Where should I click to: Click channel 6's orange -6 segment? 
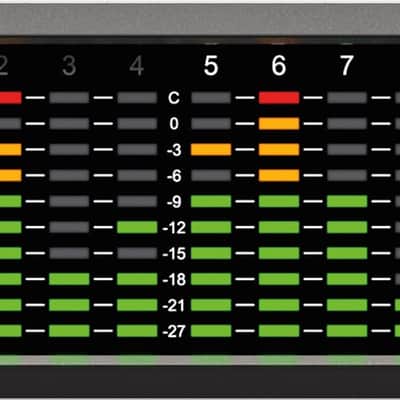click(279, 175)
